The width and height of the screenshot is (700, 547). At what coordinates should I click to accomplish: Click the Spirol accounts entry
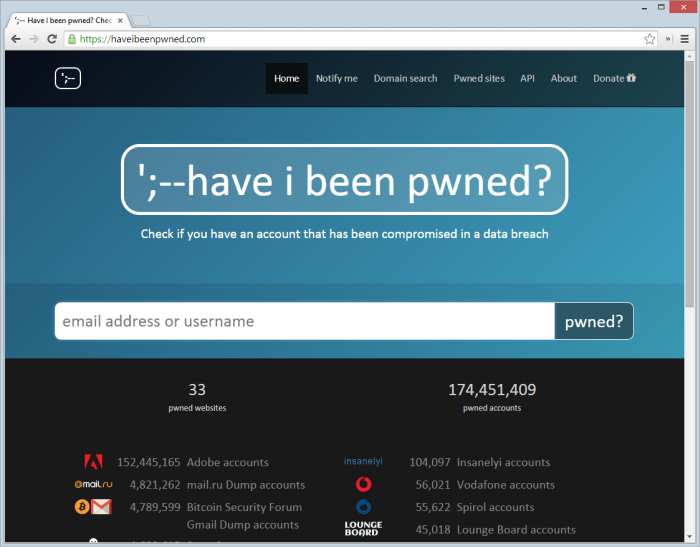(x=495, y=507)
